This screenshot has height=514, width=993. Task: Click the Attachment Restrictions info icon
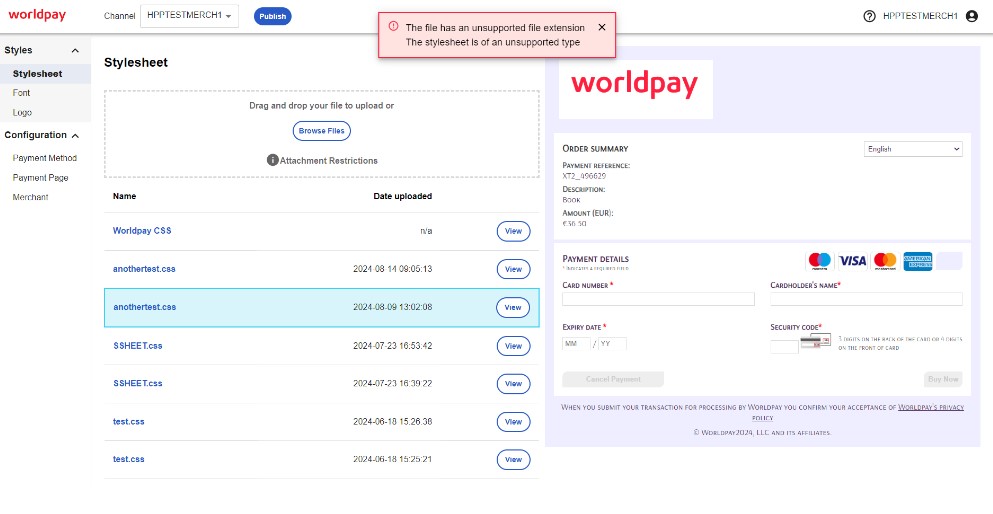[272, 160]
